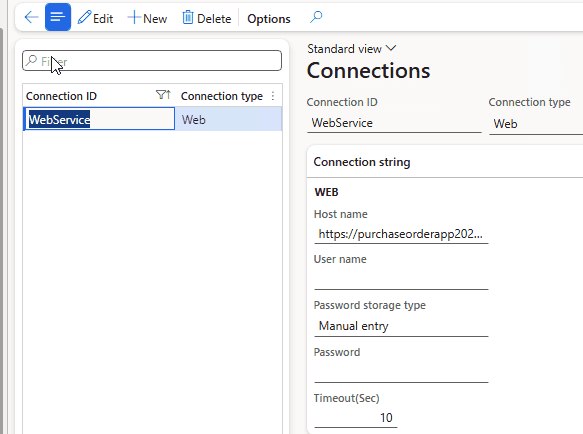Open the search magnifier in action bar
Image resolution: width=583 pixels, height=434 pixels.
coord(316,17)
